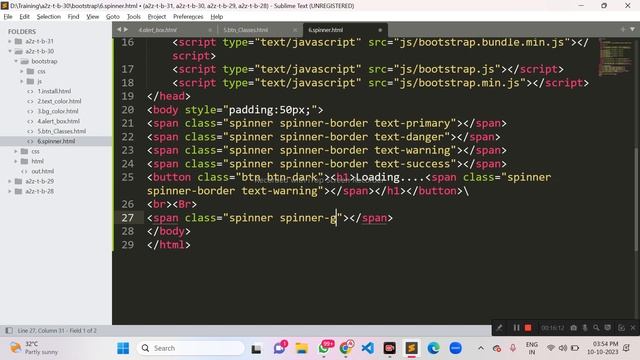Expand the a2z-t-b-29 folder arrow
The height and width of the screenshot is (360, 640).
10,181
